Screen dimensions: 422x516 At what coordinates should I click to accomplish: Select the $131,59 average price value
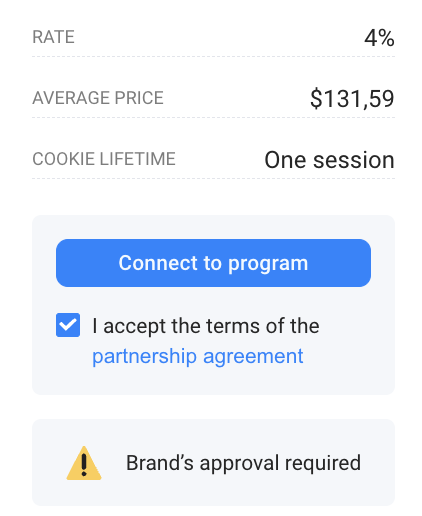(x=352, y=99)
